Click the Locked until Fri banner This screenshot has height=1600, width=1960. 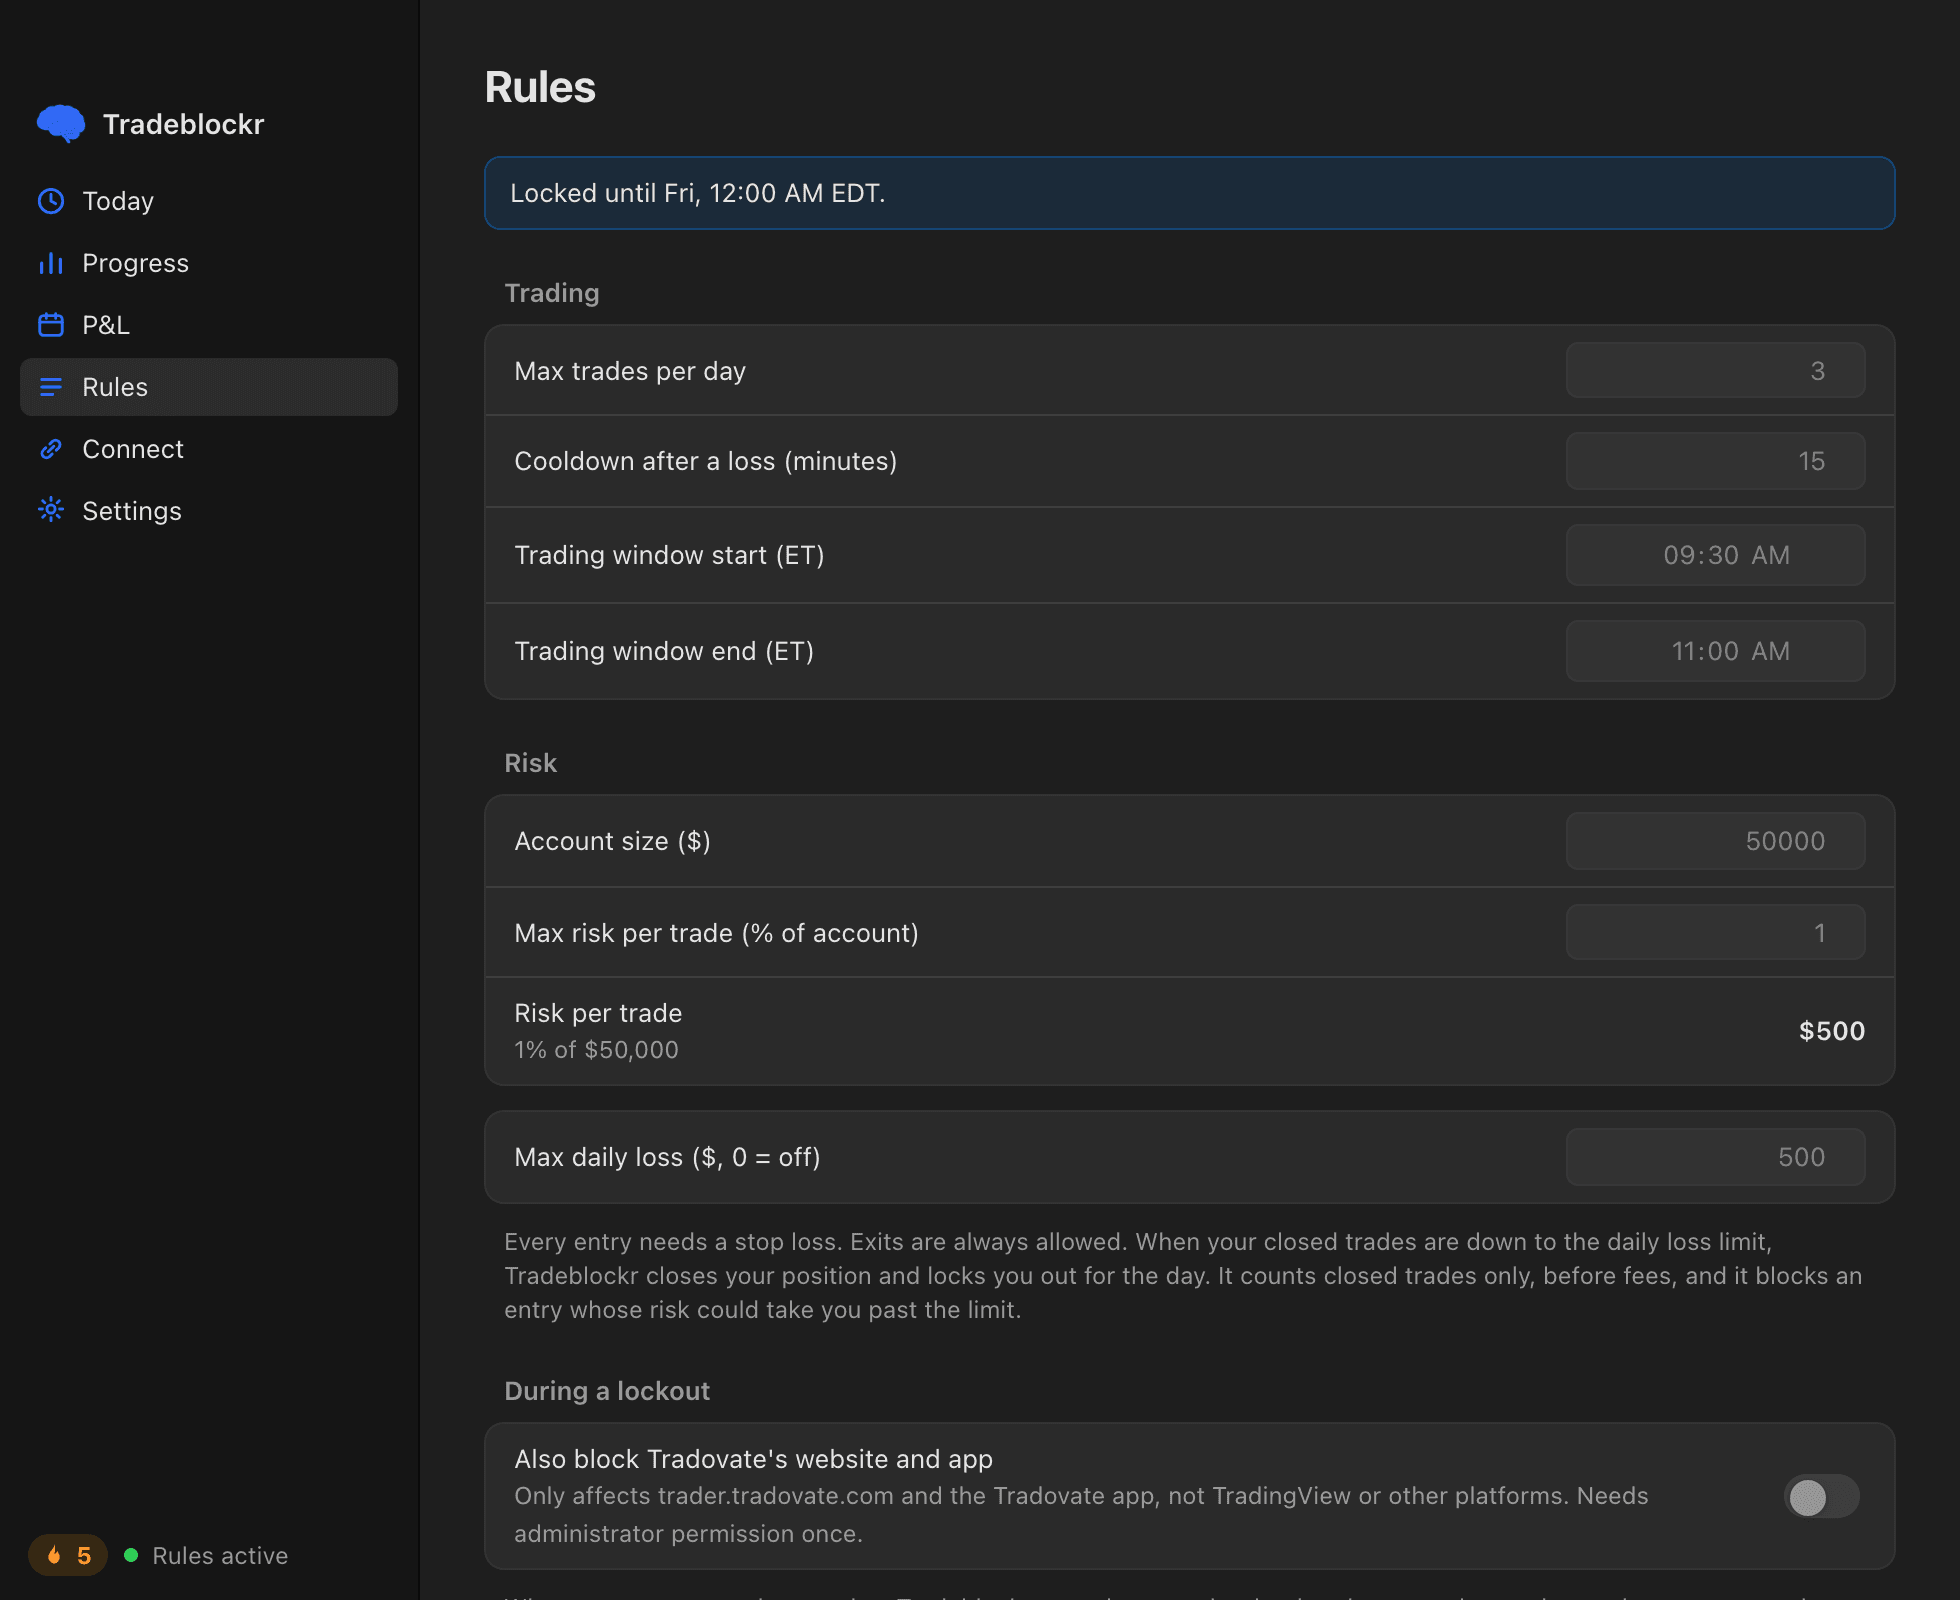pos(1189,193)
